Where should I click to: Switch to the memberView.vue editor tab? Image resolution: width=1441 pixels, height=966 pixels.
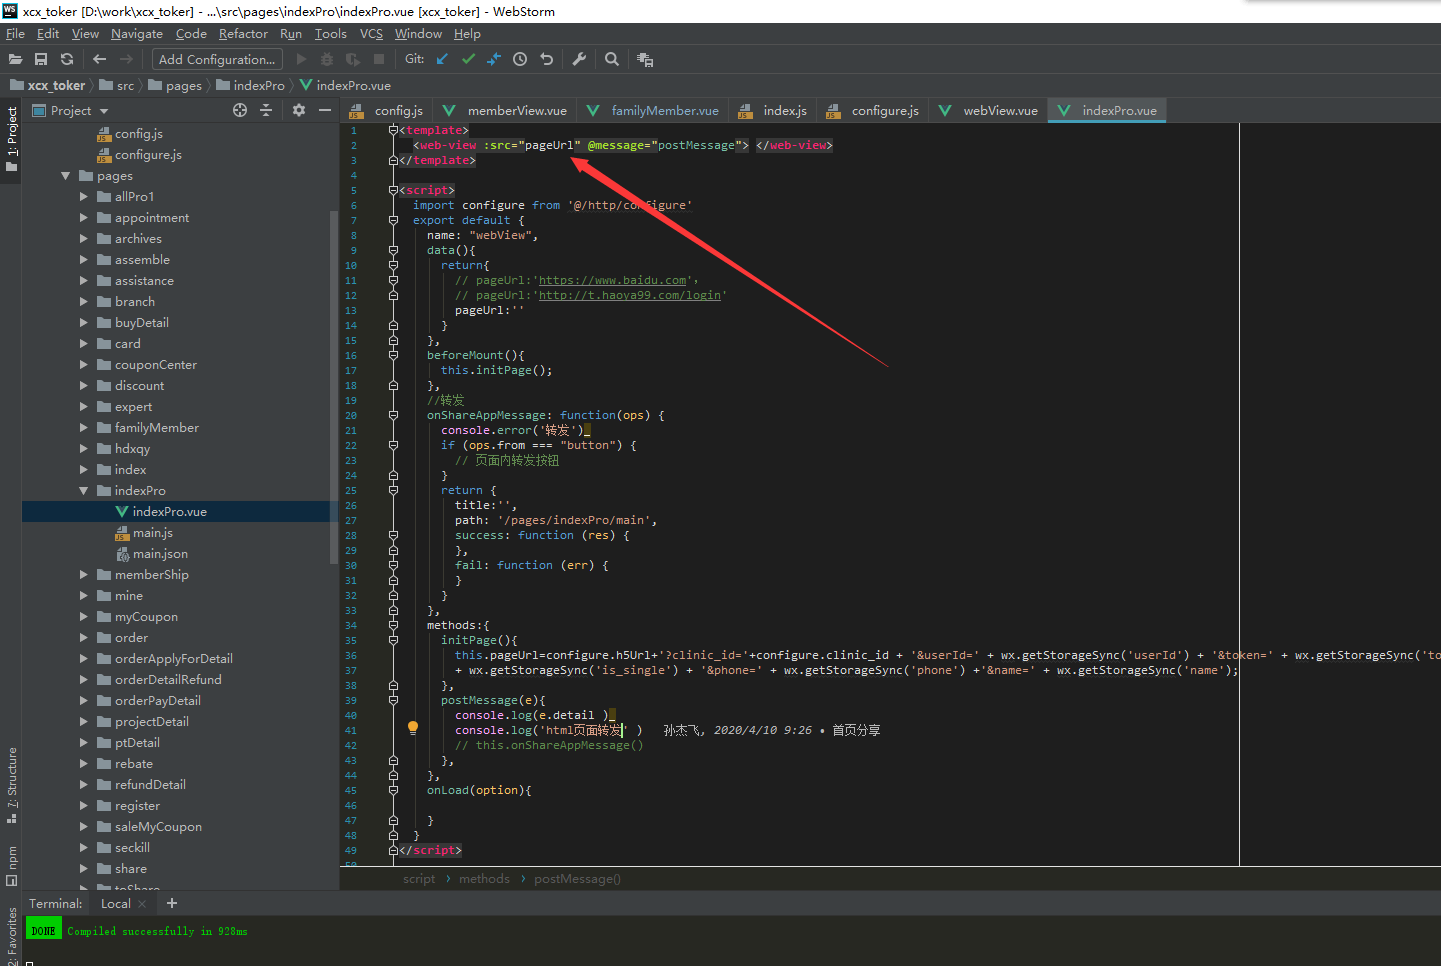tap(505, 111)
